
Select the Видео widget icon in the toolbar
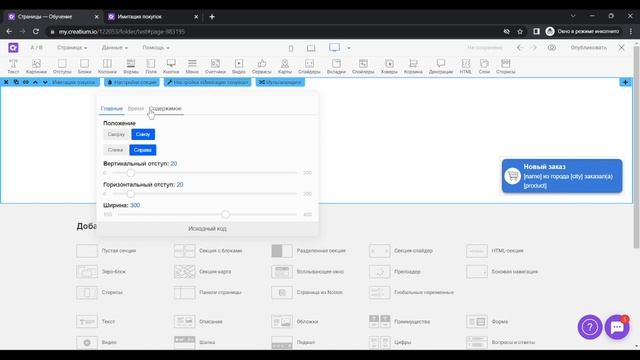point(239,66)
